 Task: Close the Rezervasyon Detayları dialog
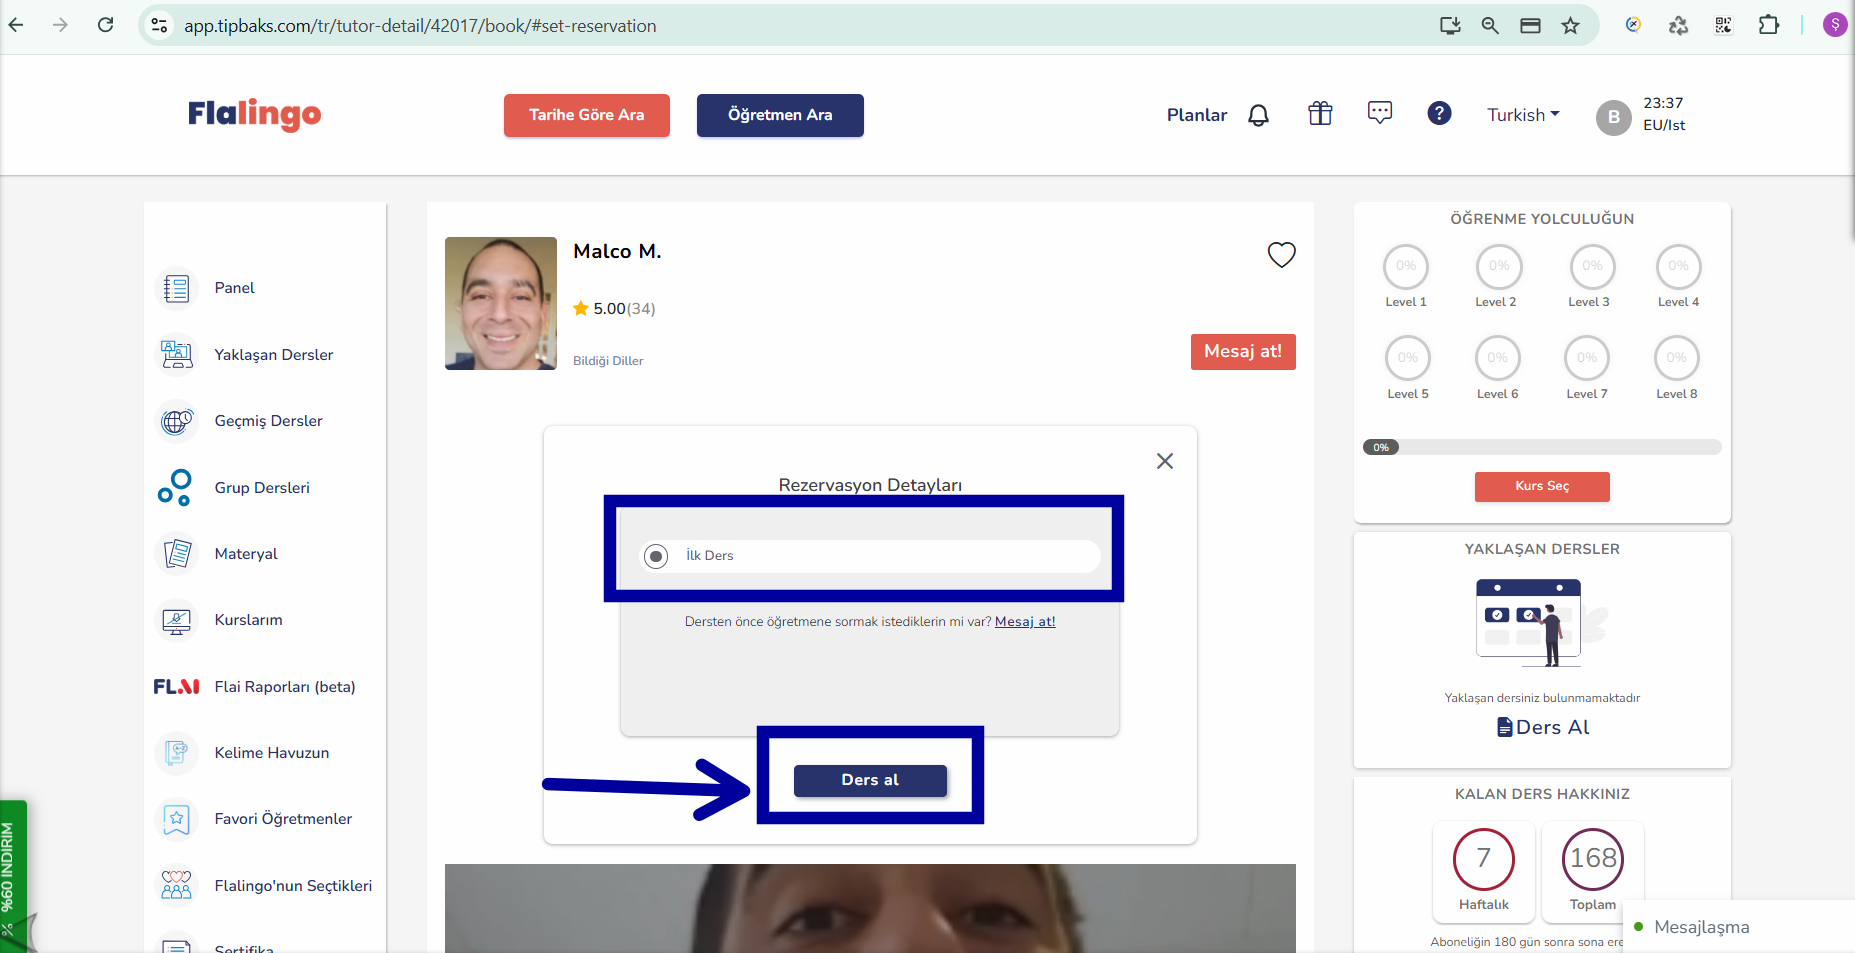pyautogui.click(x=1165, y=461)
